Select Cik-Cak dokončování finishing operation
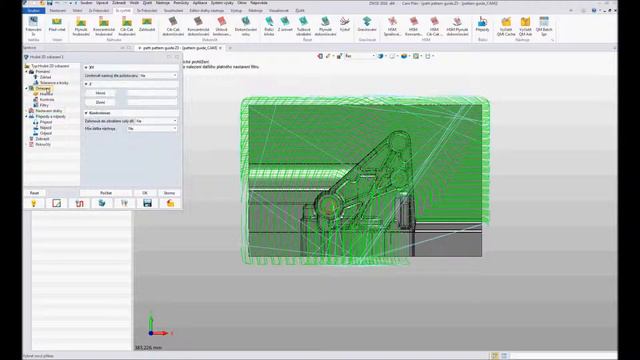 point(173,27)
